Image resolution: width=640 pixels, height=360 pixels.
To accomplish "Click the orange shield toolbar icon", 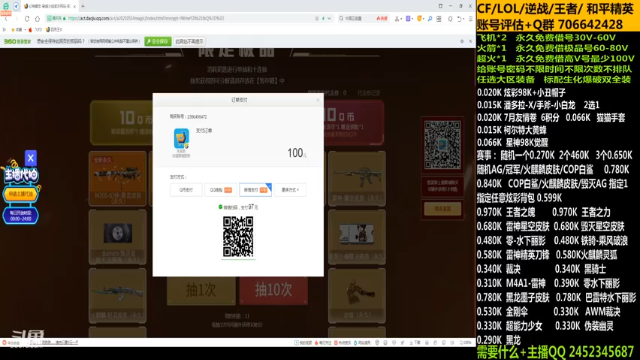I will (419, 18).
